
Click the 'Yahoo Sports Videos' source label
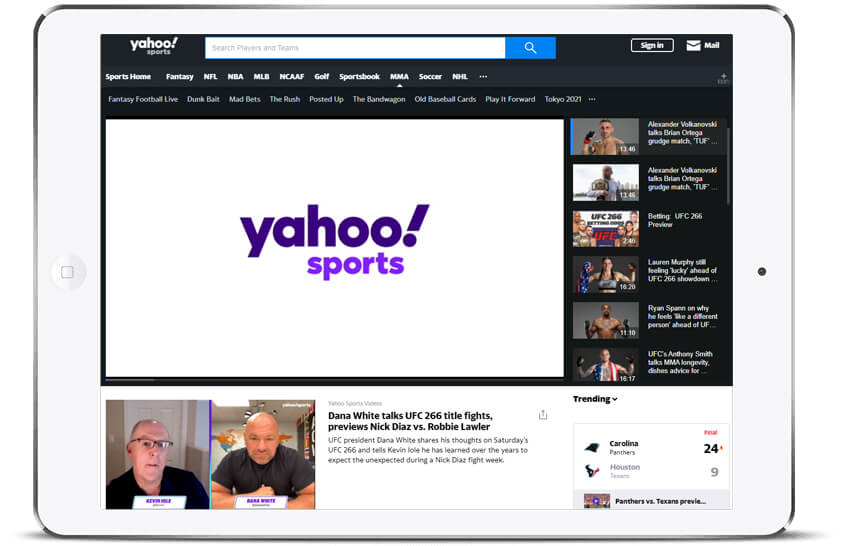click(355, 403)
